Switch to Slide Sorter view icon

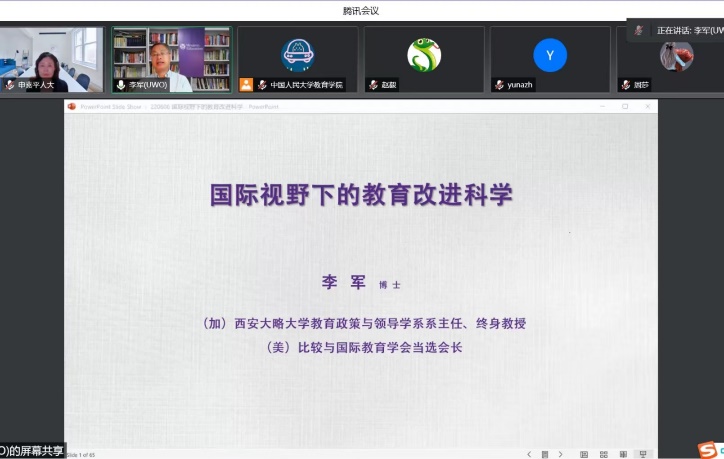[x=604, y=454]
